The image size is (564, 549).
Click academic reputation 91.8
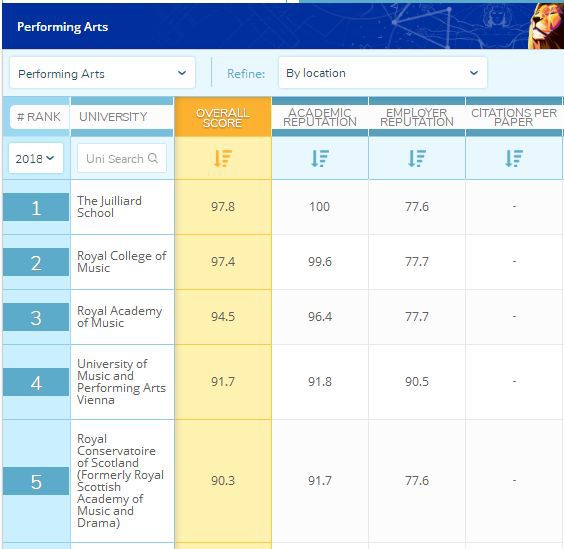pyautogui.click(x=320, y=382)
